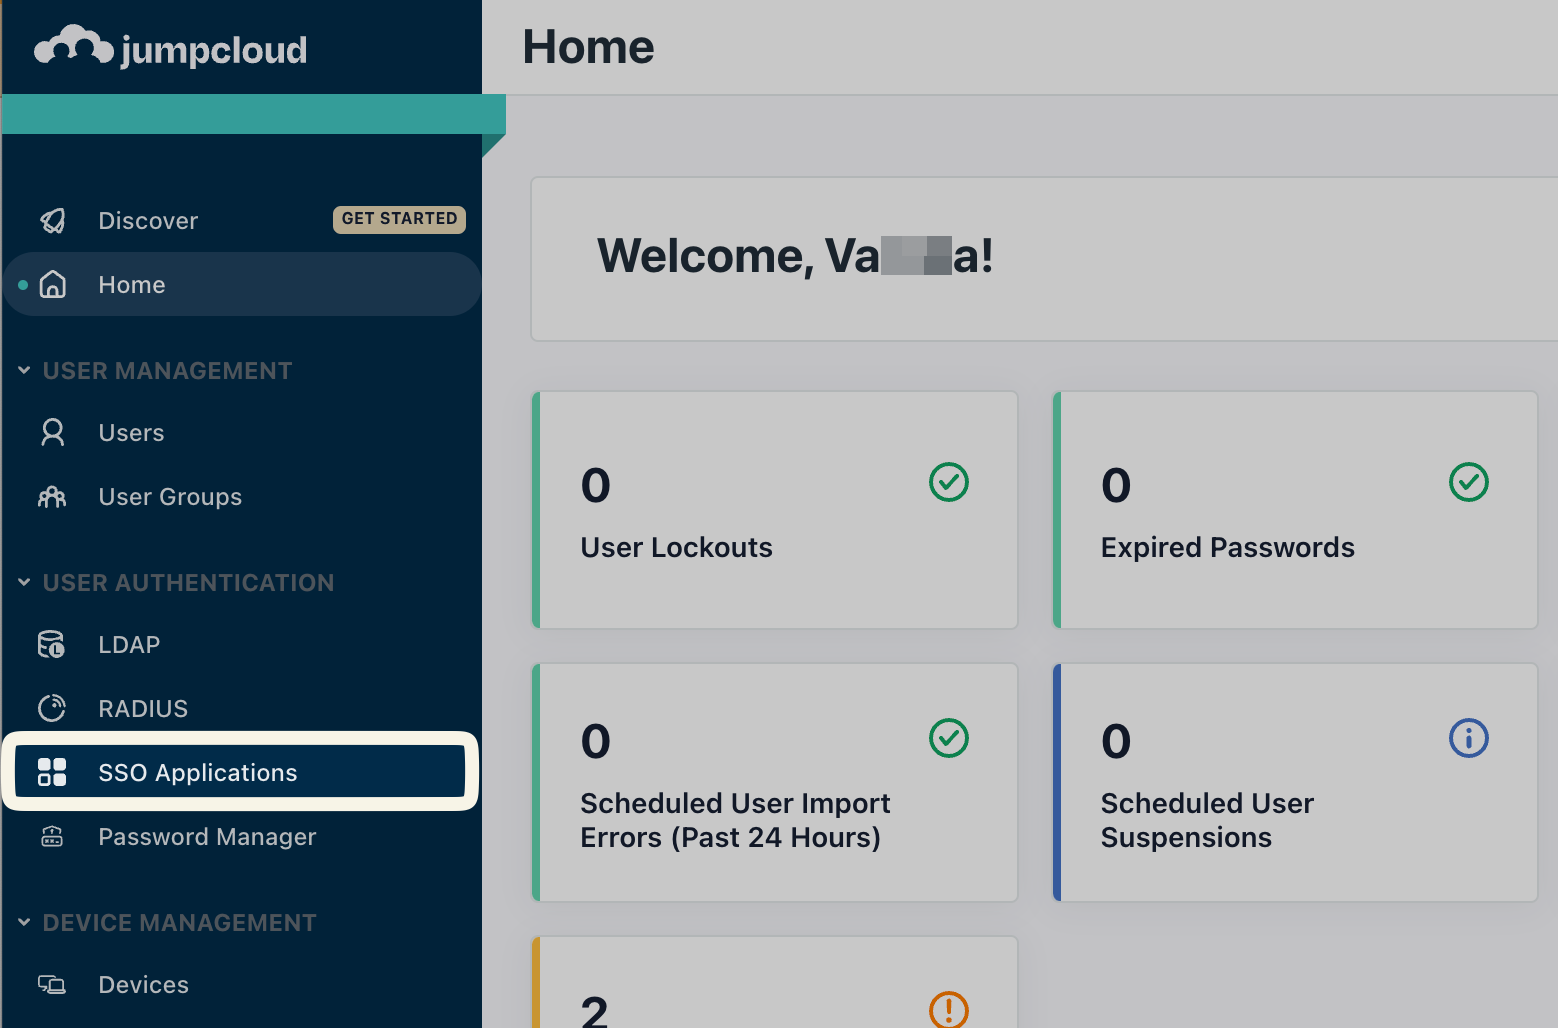Image resolution: width=1558 pixels, height=1028 pixels.
Task: Open SSO Applications grid icon
Action: 52,772
